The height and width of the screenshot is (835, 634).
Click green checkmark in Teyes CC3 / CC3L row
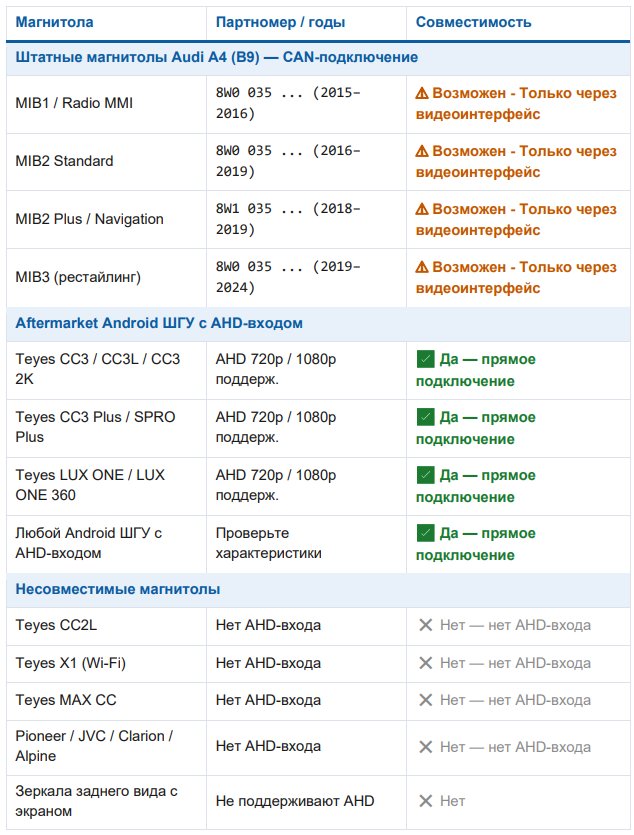coord(425,359)
